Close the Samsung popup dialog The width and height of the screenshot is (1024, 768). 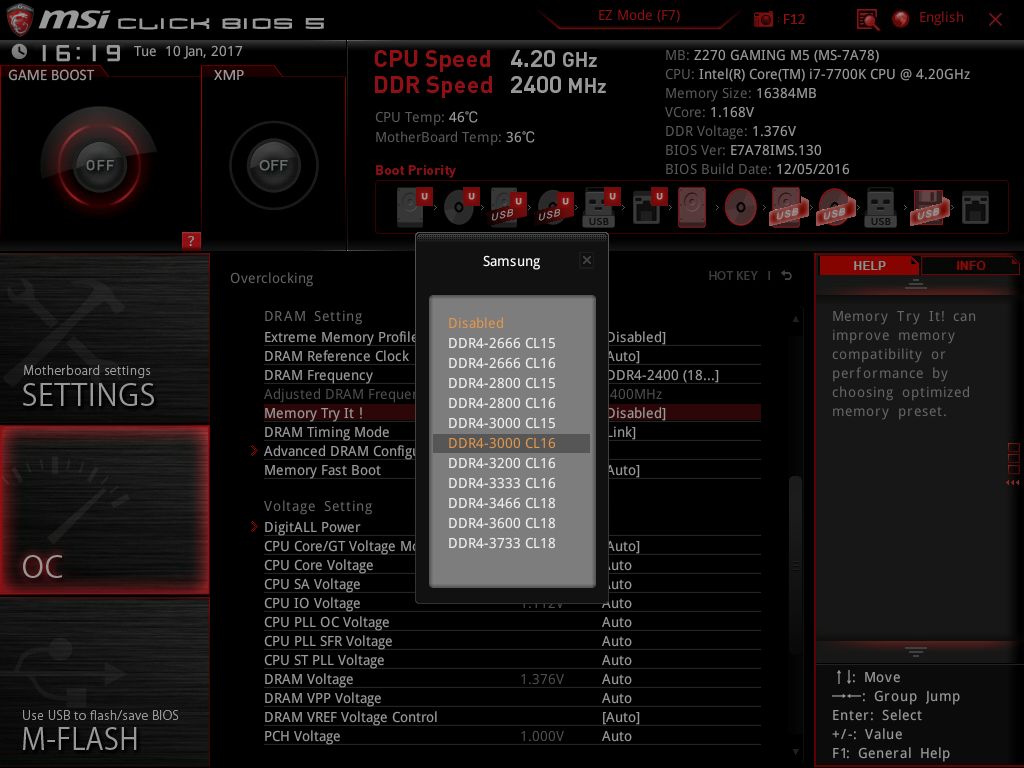[586, 260]
